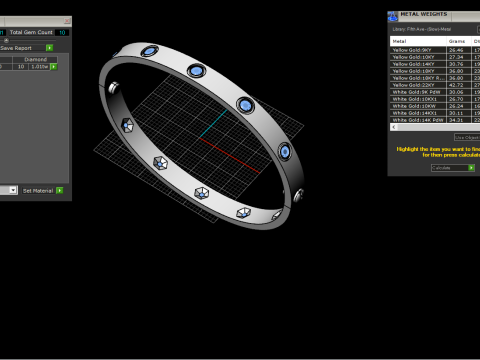This screenshot has height=360, width=480.
Task: Click the 42.72 grams cell
Action: (x=459, y=85)
